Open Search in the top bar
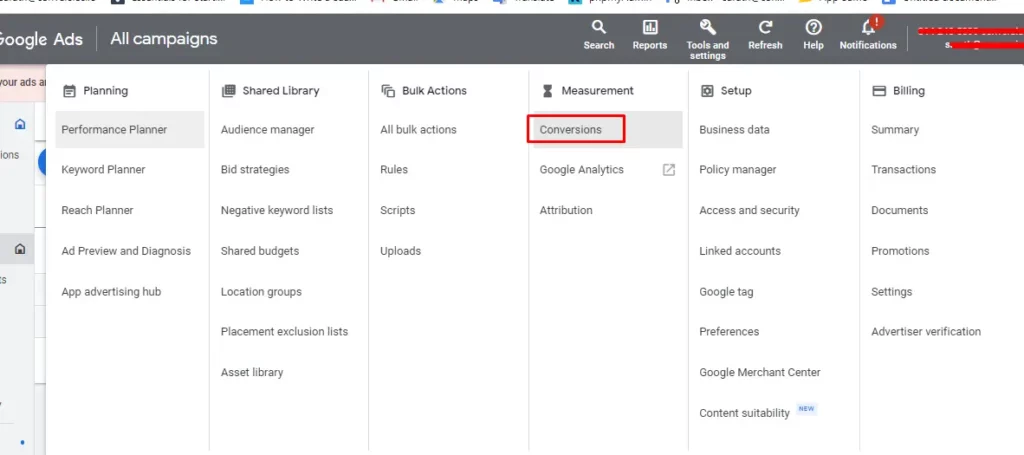Viewport: 1024px width, 455px height. point(598,35)
